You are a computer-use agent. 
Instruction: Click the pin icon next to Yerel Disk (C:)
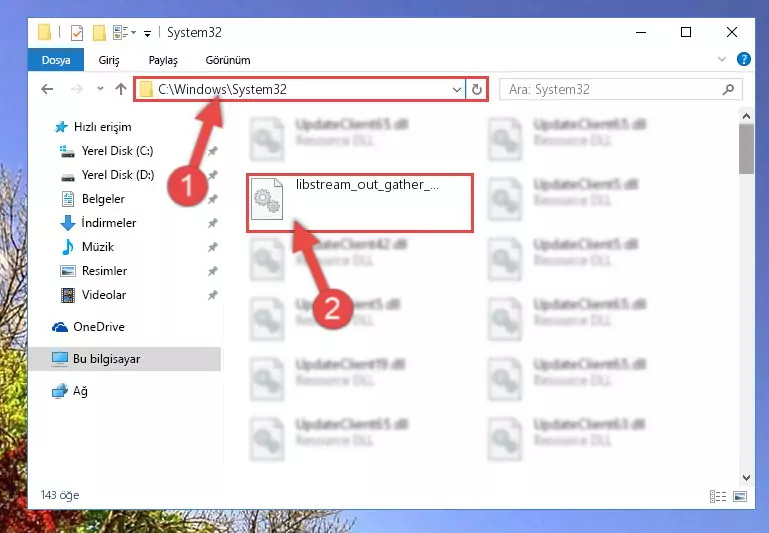212,152
